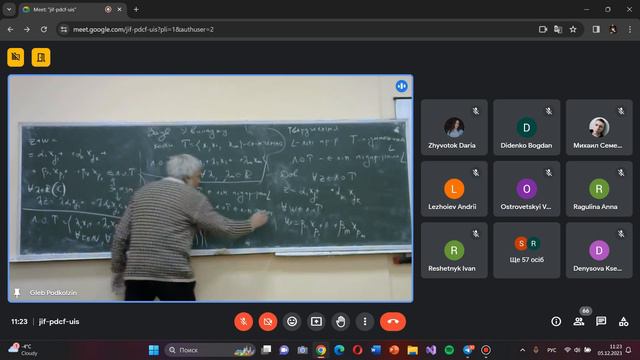Open the Chrome three-dot menu
This screenshot has width=640, height=360.
click(x=630, y=29)
